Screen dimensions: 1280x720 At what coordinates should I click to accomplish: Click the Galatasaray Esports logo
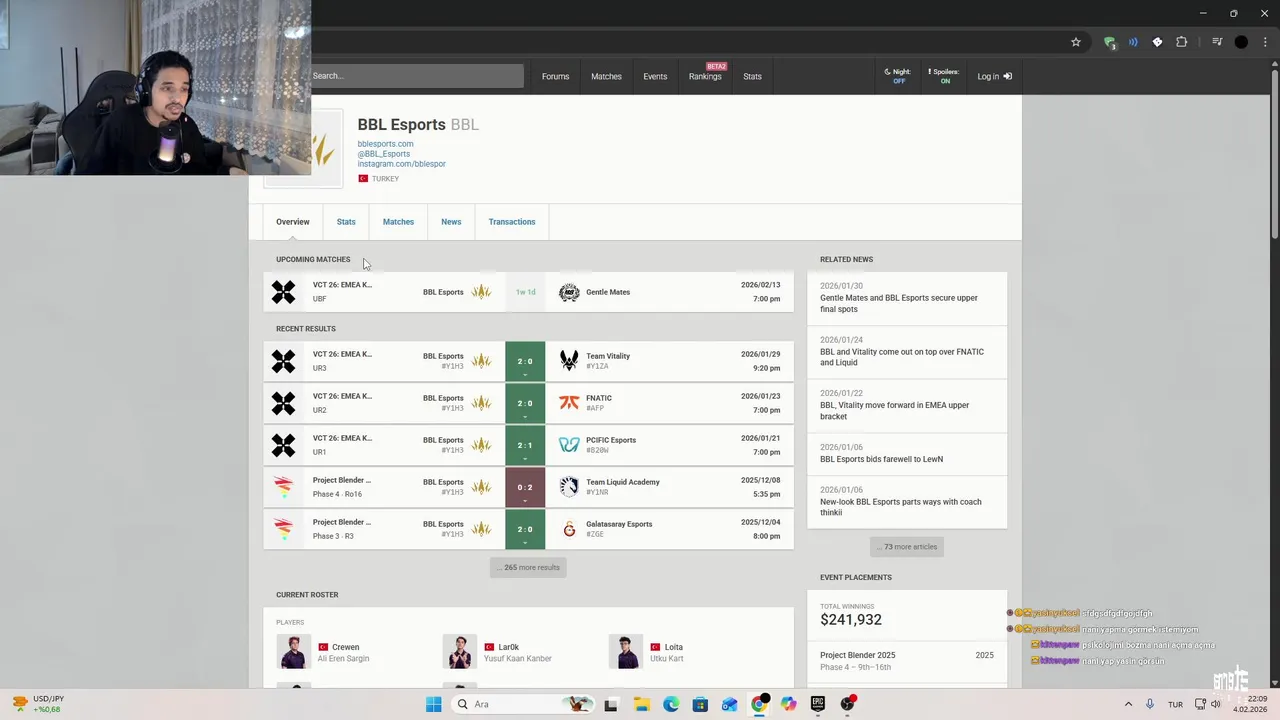point(569,529)
